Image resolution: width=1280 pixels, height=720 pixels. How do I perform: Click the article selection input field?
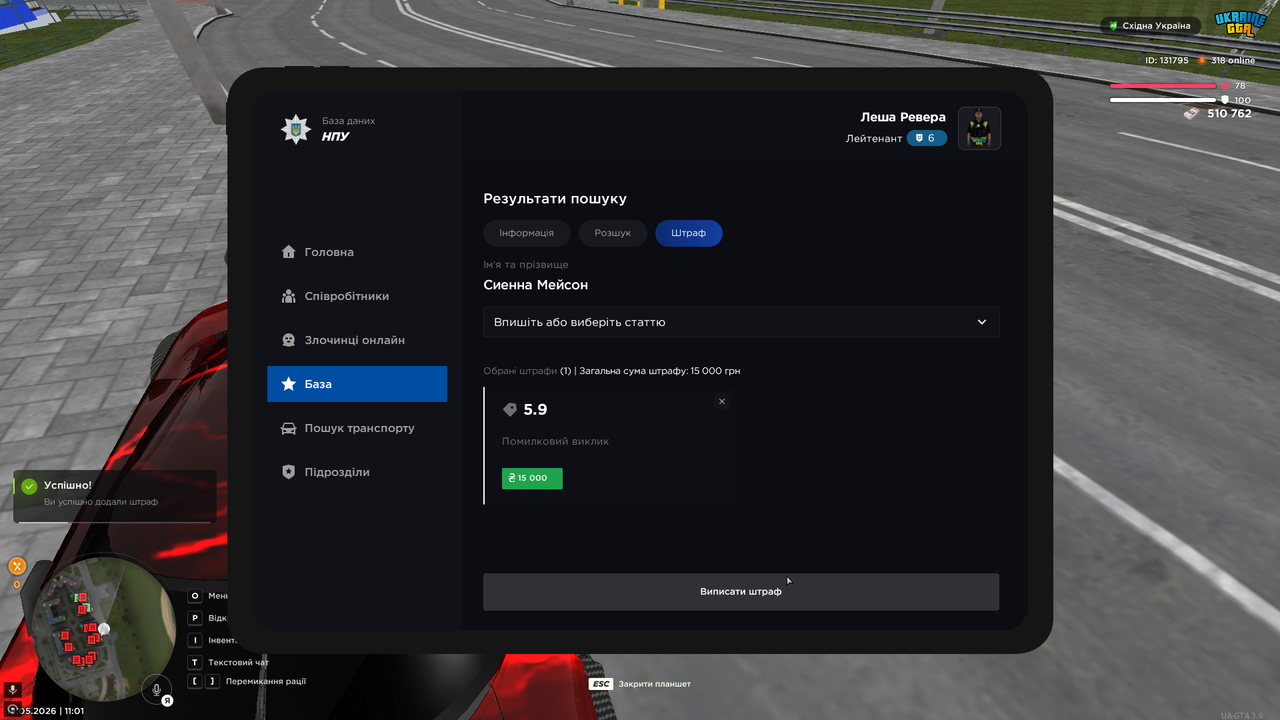click(741, 322)
